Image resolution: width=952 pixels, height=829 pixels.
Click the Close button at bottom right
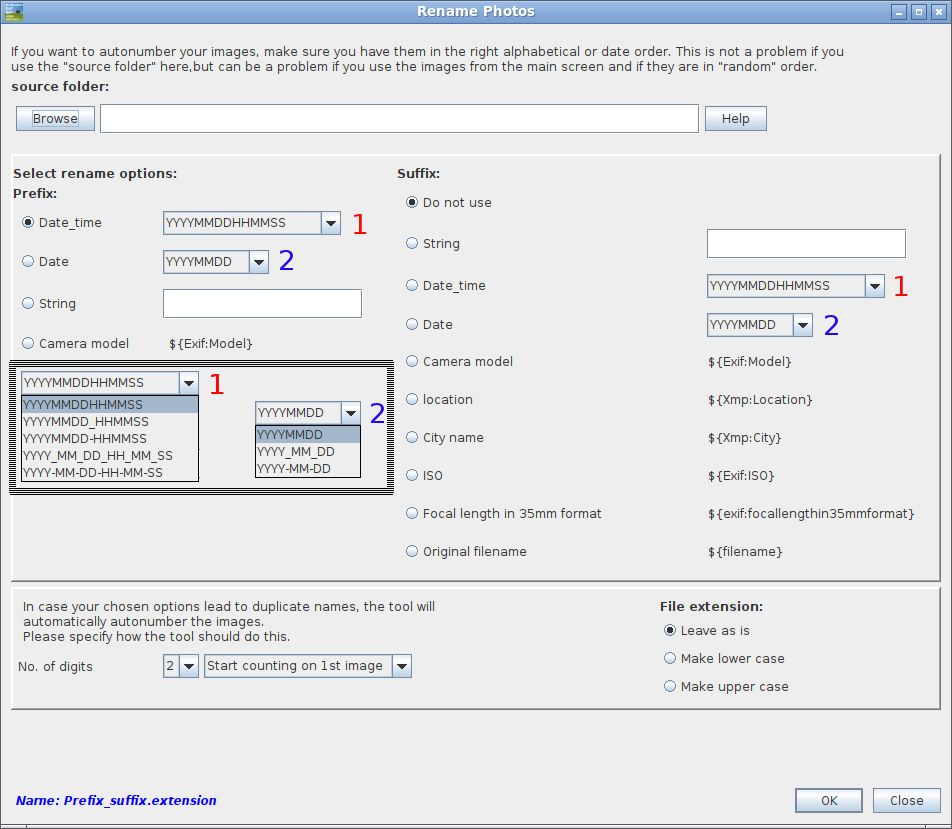pos(906,800)
